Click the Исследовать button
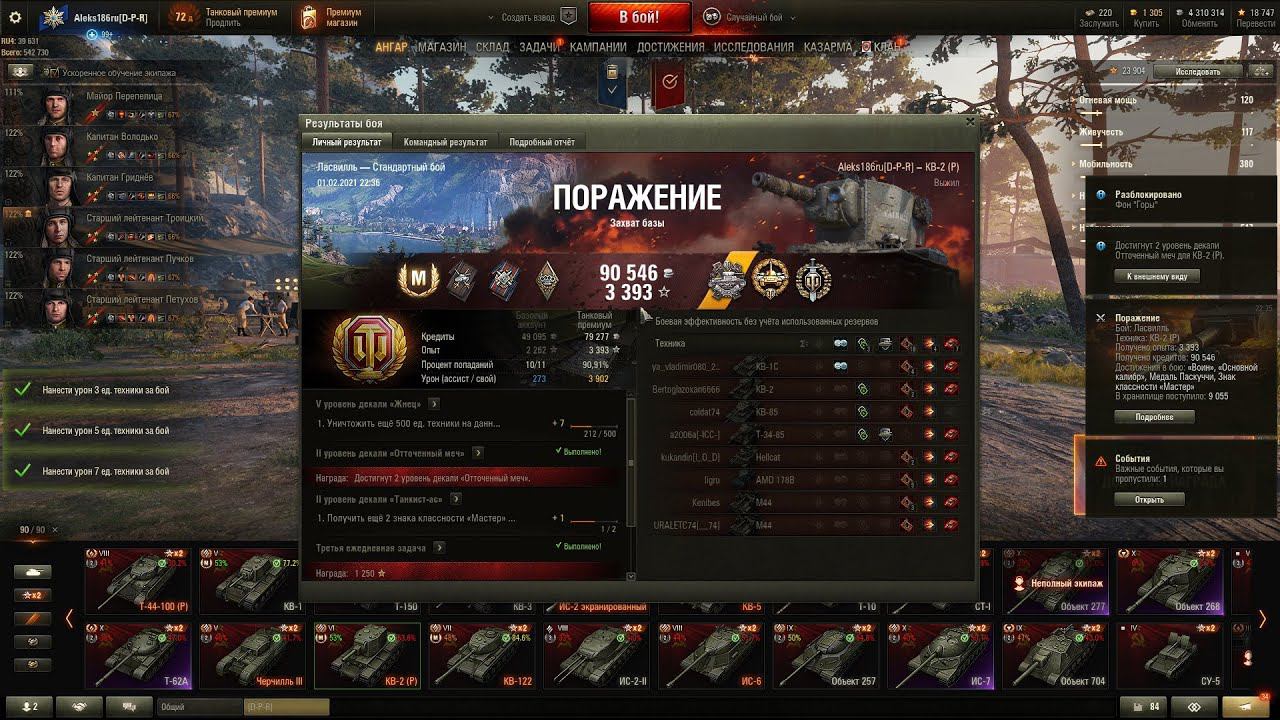 pos(1197,71)
